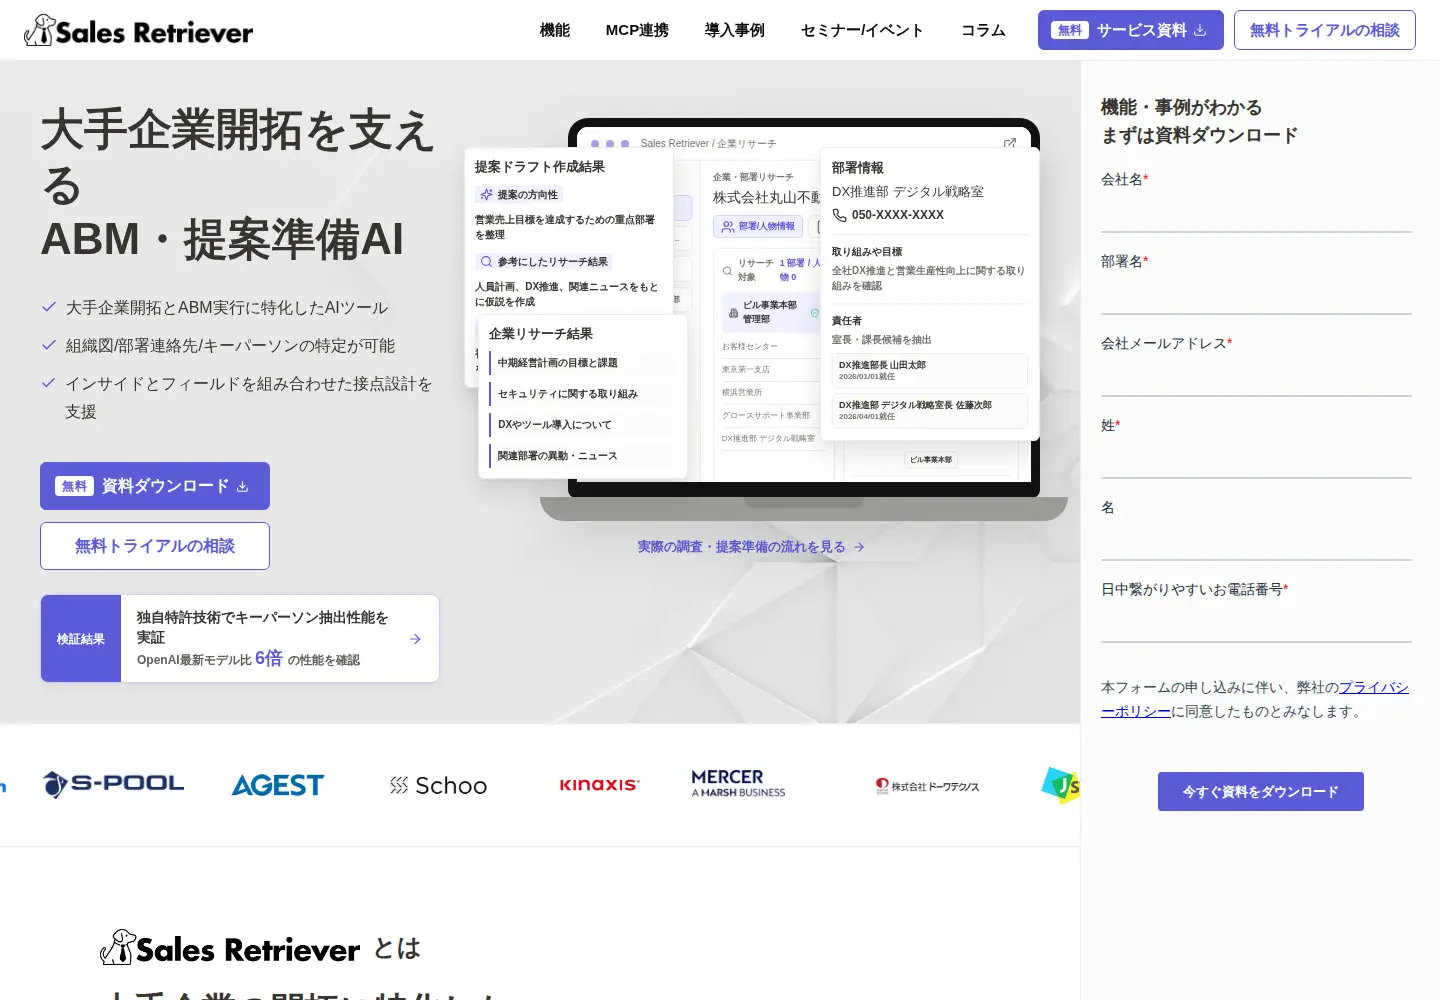This screenshot has width=1440, height=1000.
Task: Click the 部署/人物情報 tab in mockup
Action: tap(758, 227)
